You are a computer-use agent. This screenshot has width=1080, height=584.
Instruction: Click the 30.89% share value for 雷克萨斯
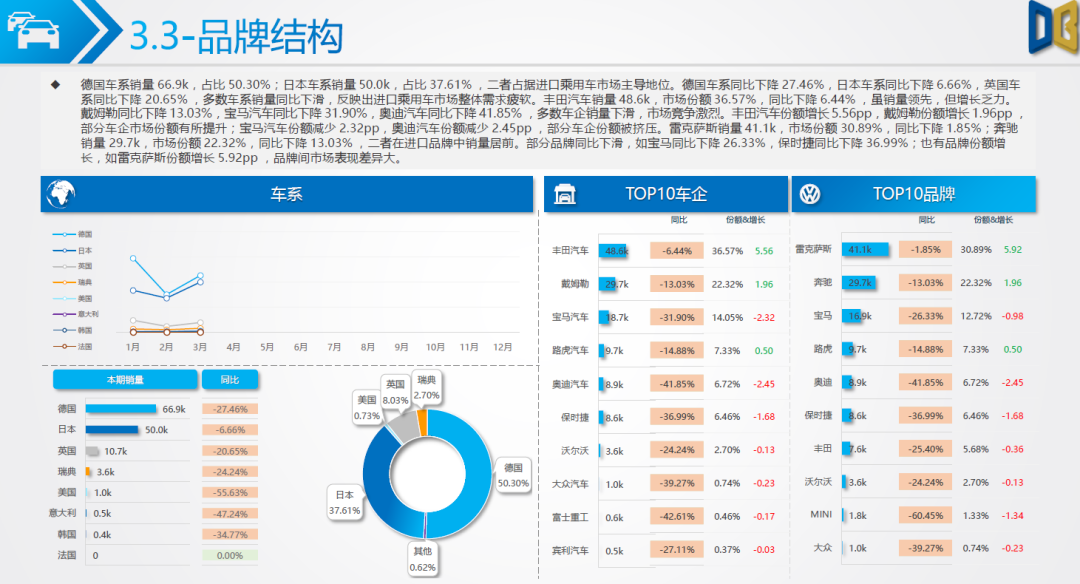(976, 249)
